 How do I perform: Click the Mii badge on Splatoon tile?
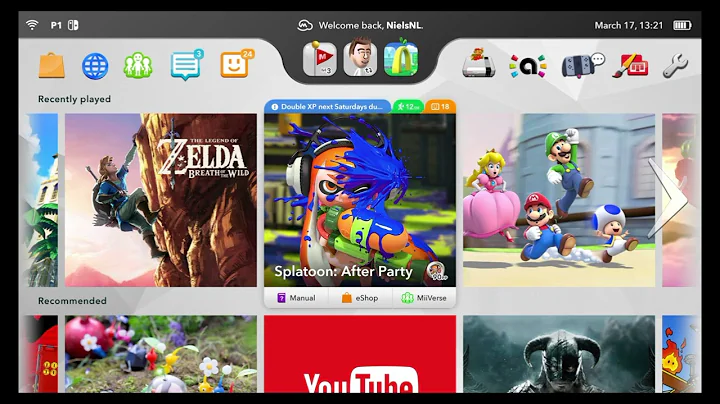click(x=436, y=271)
